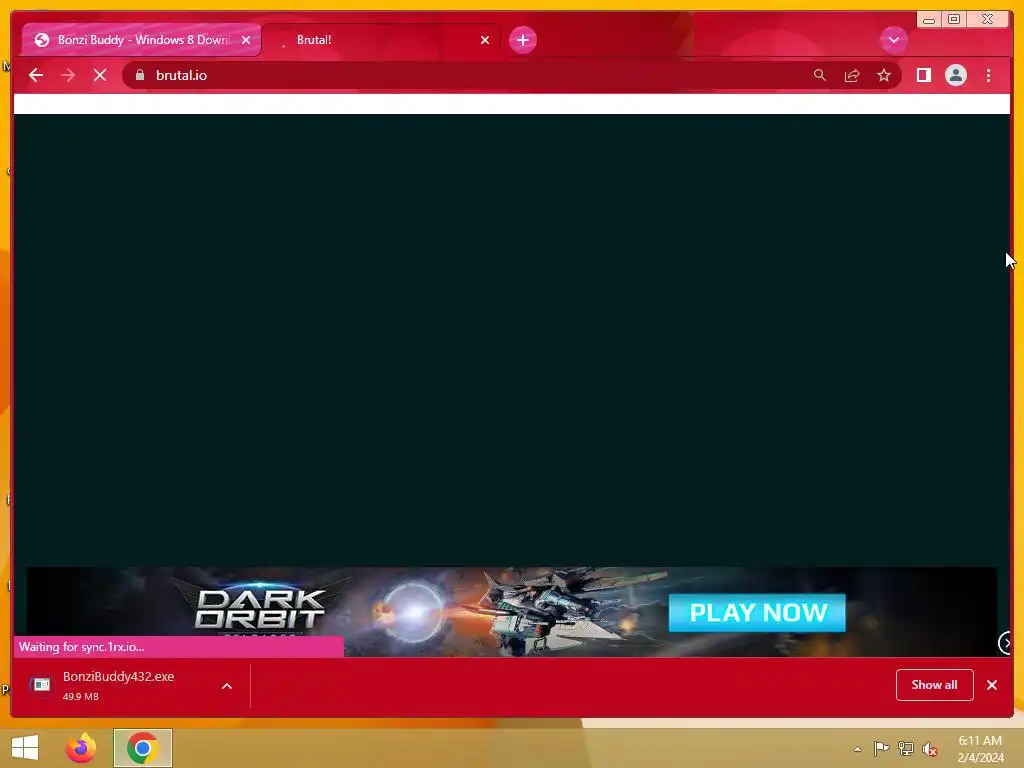Screen dimensions: 1024x768
Task: Open the network tray icon
Action: tap(905, 748)
